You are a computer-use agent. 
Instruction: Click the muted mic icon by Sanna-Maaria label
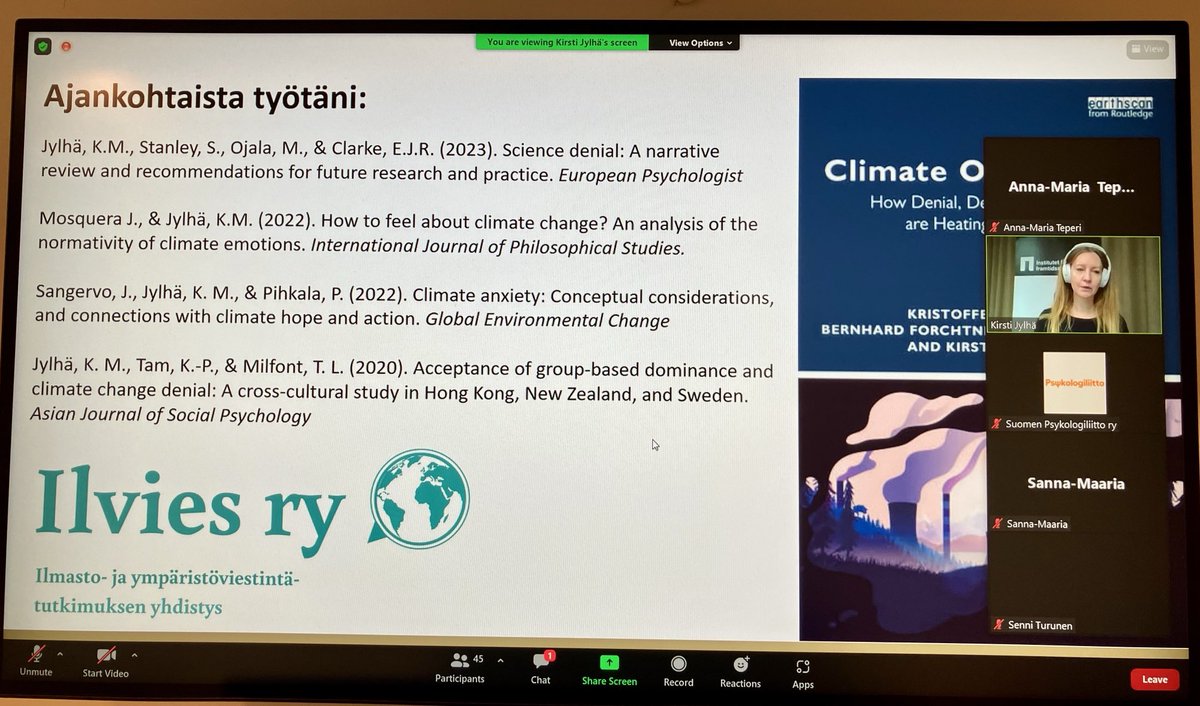[x=997, y=524]
